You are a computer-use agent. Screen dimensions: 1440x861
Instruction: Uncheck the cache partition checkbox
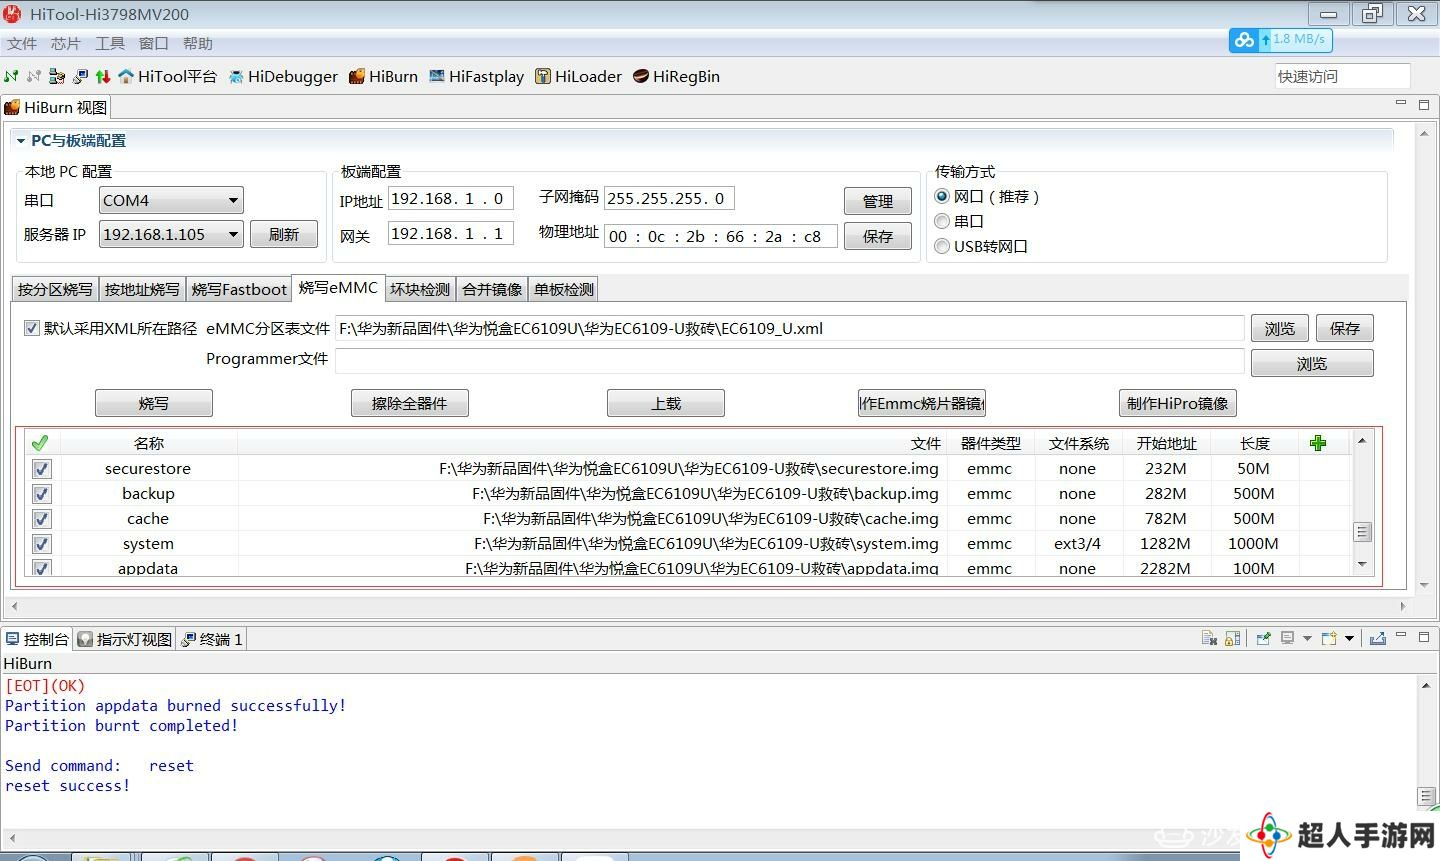41,519
